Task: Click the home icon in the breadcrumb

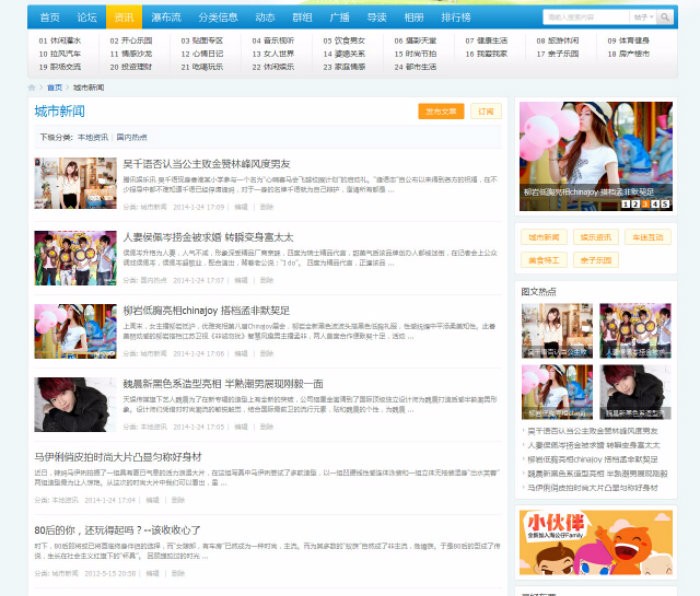Action: coord(31,88)
